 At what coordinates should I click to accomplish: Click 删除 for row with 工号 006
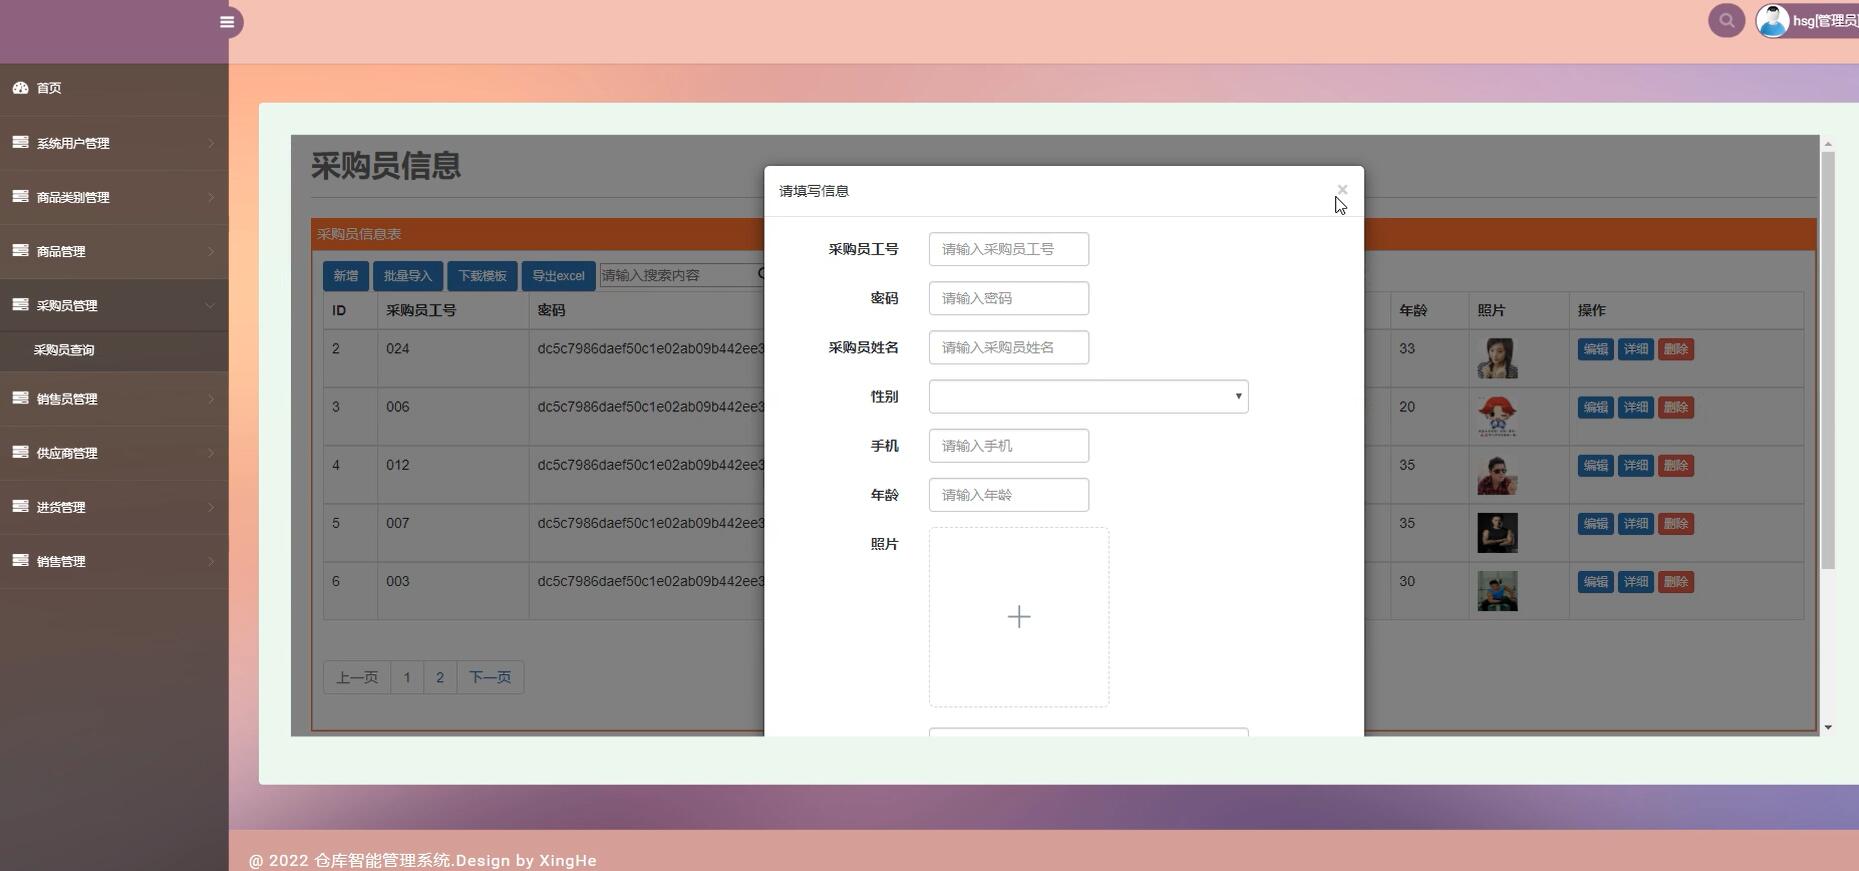[1675, 407]
